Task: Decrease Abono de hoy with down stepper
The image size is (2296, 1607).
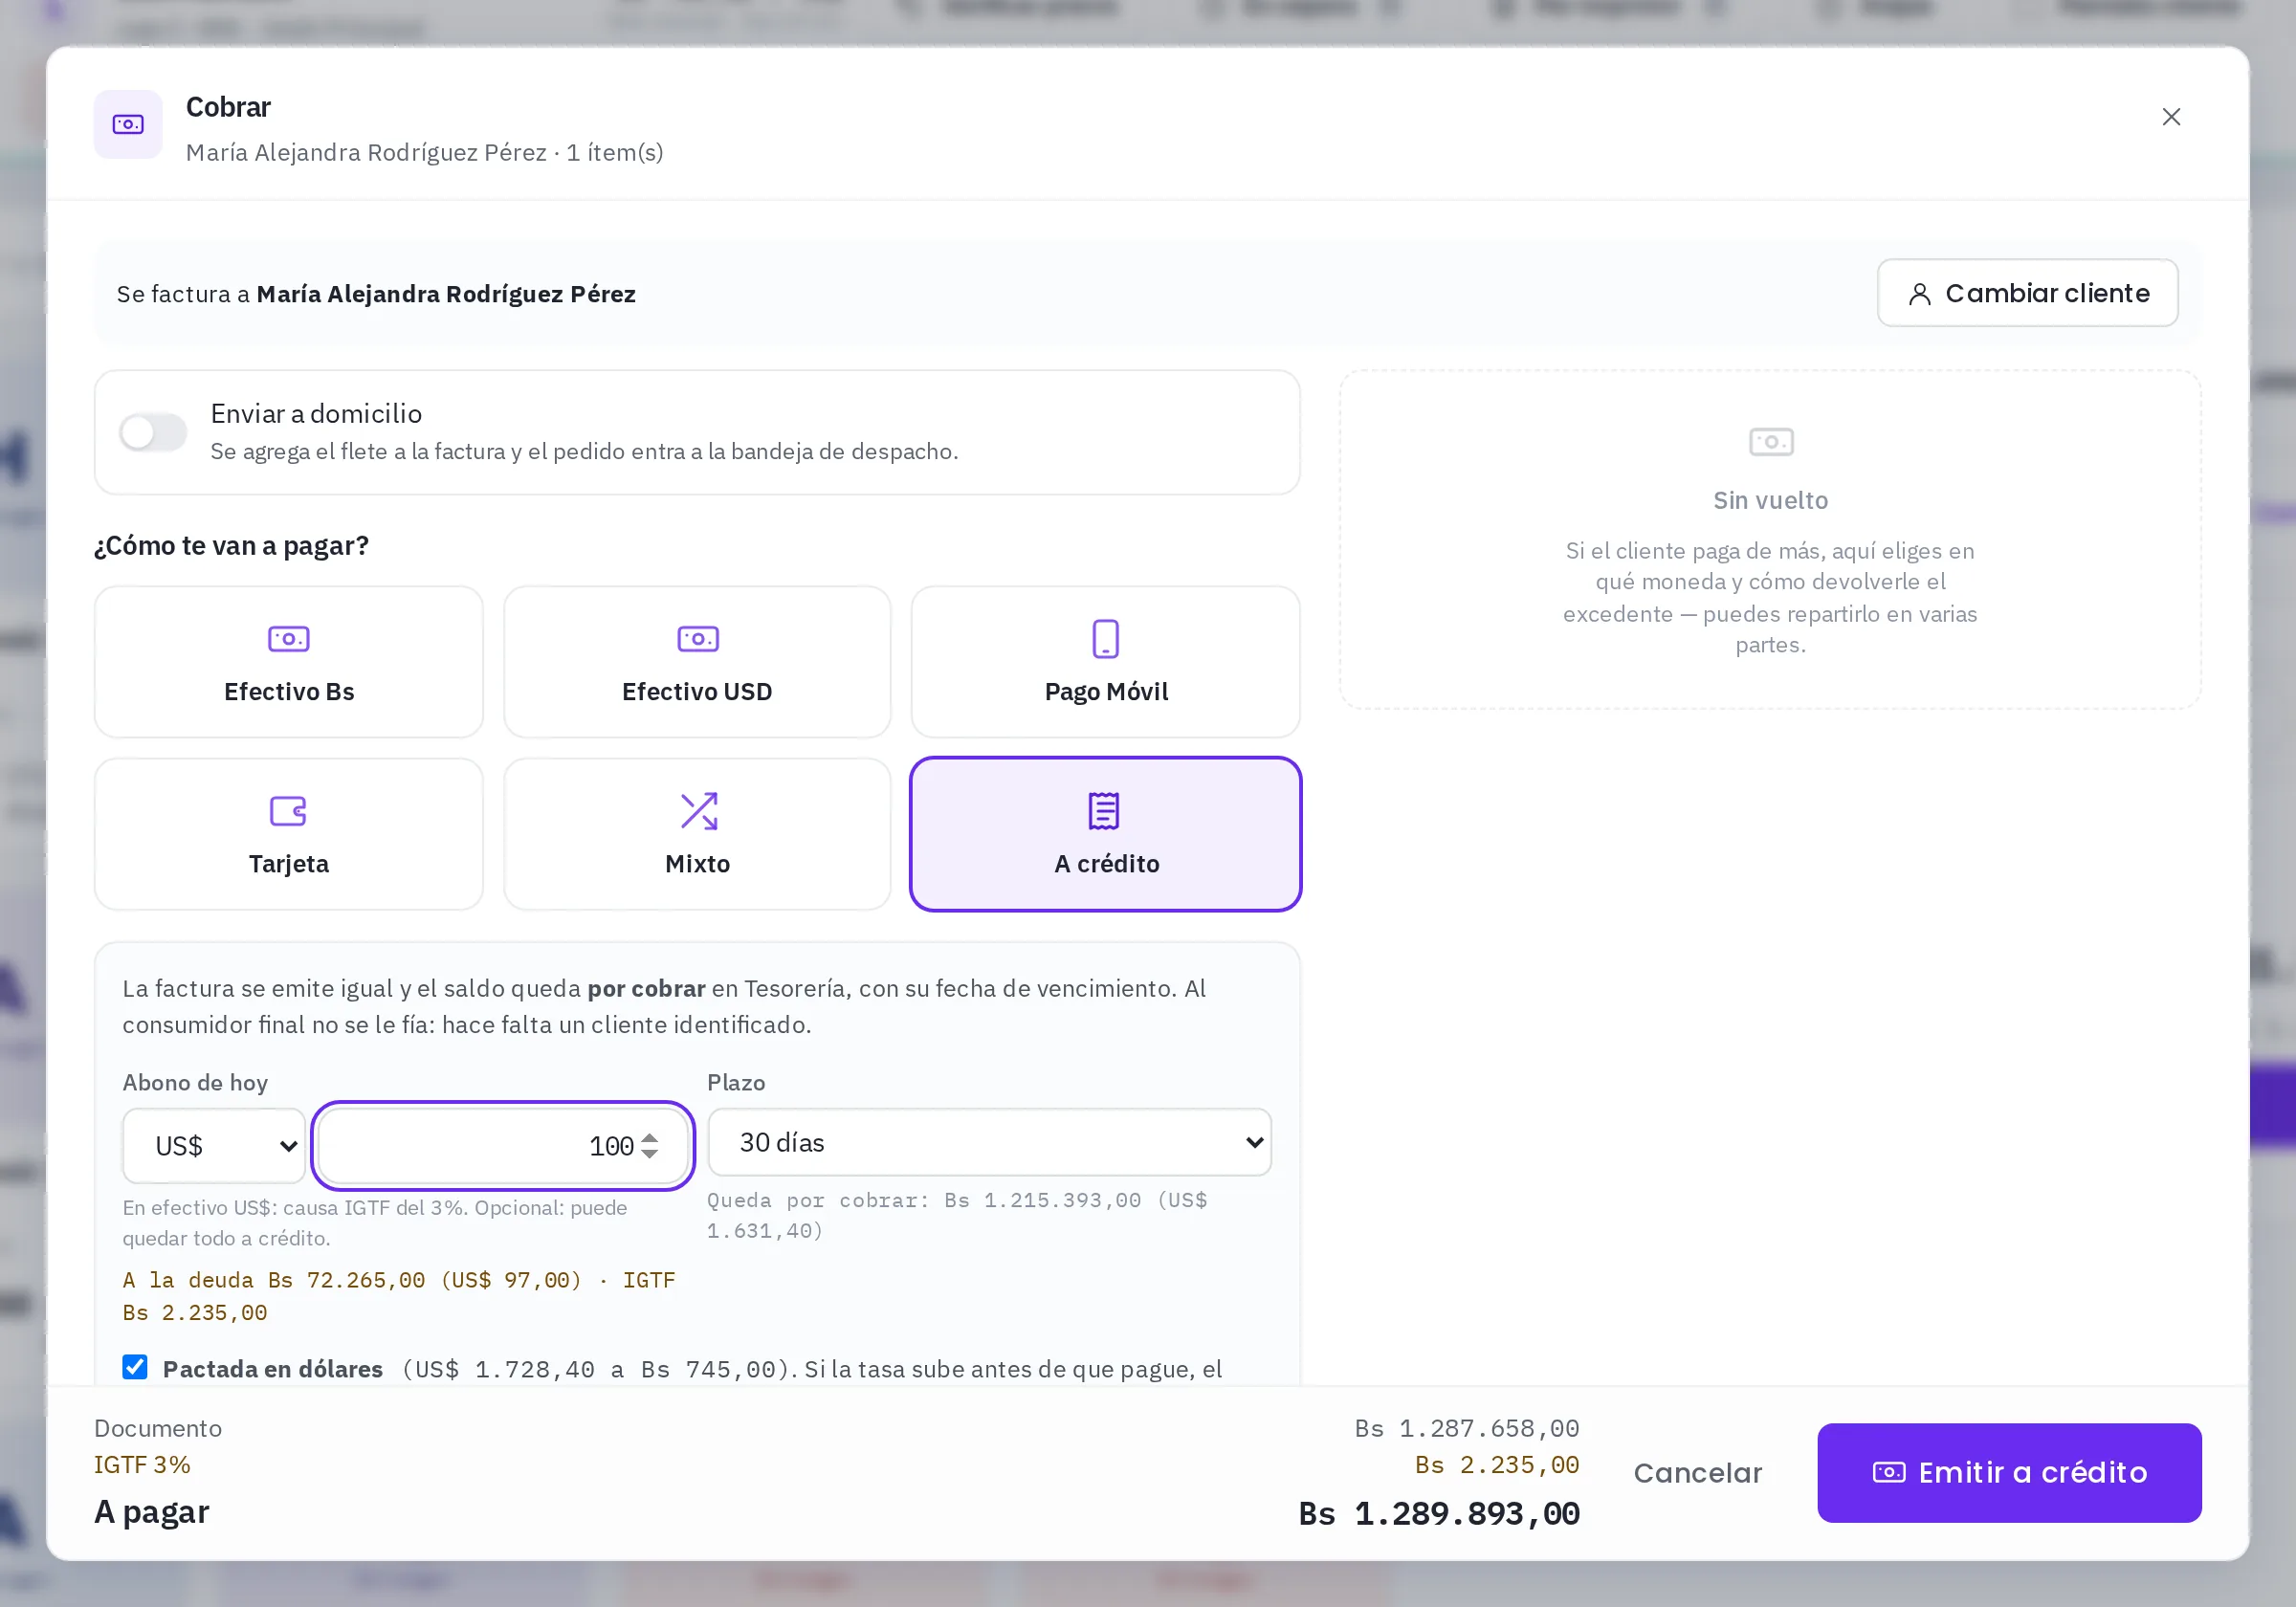Action: point(650,1154)
